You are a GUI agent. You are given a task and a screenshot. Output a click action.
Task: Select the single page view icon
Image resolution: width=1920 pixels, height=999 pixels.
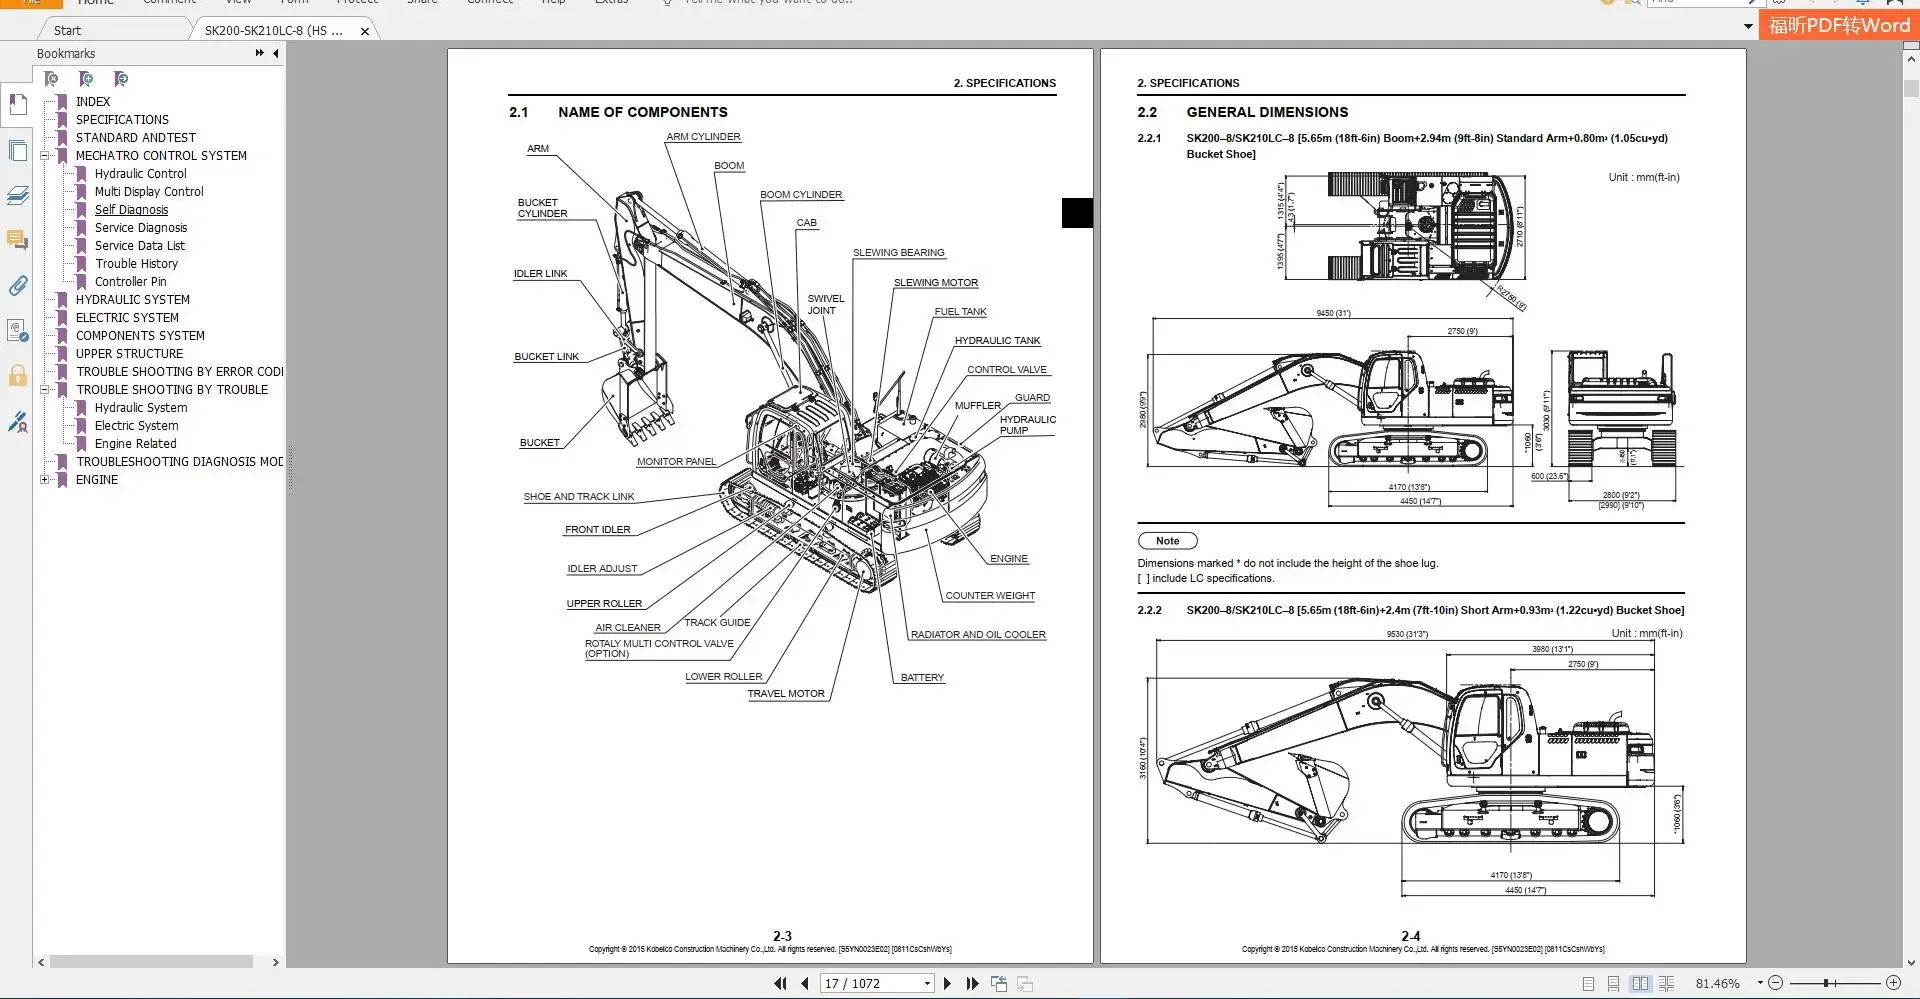point(1589,984)
